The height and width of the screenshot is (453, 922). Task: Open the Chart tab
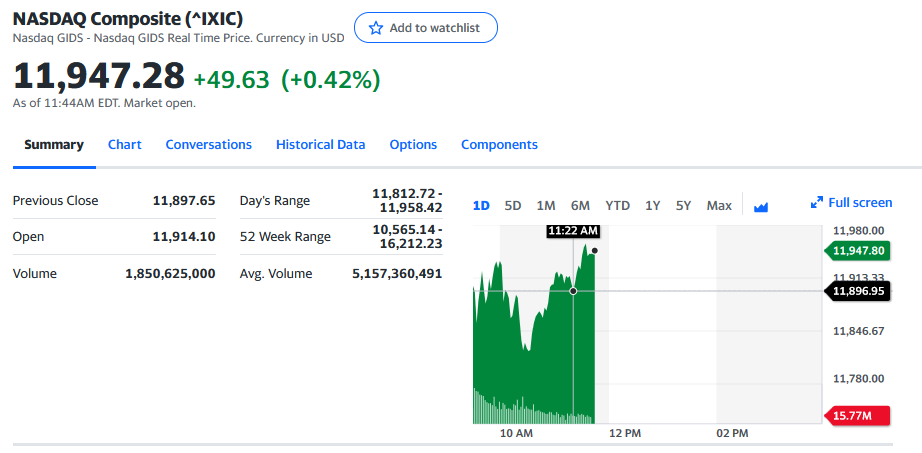pos(125,145)
